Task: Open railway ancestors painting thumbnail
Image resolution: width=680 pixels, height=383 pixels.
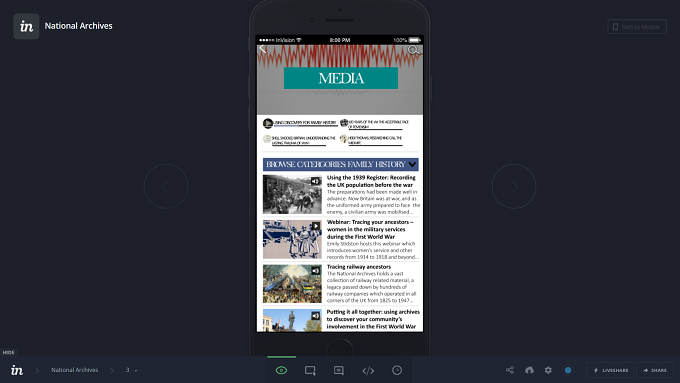Action: (x=292, y=284)
